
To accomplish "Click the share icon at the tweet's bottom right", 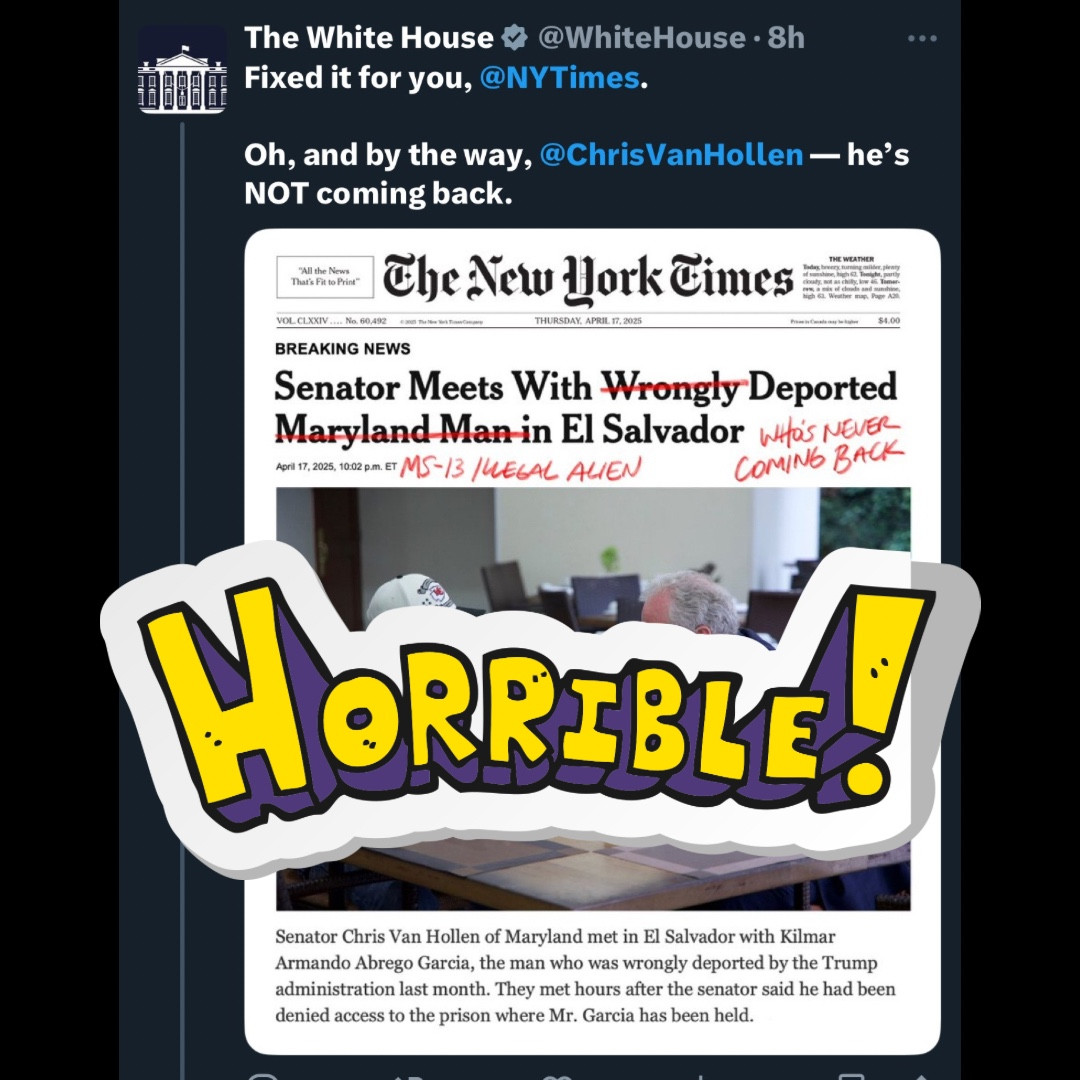I will [921, 1076].
